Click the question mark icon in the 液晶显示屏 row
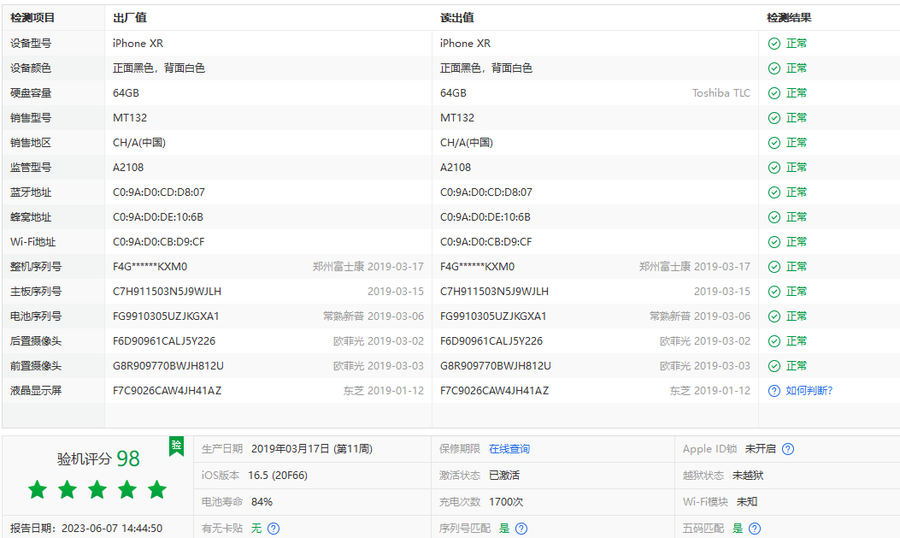The height and width of the screenshot is (538, 900). [x=774, y=391]
